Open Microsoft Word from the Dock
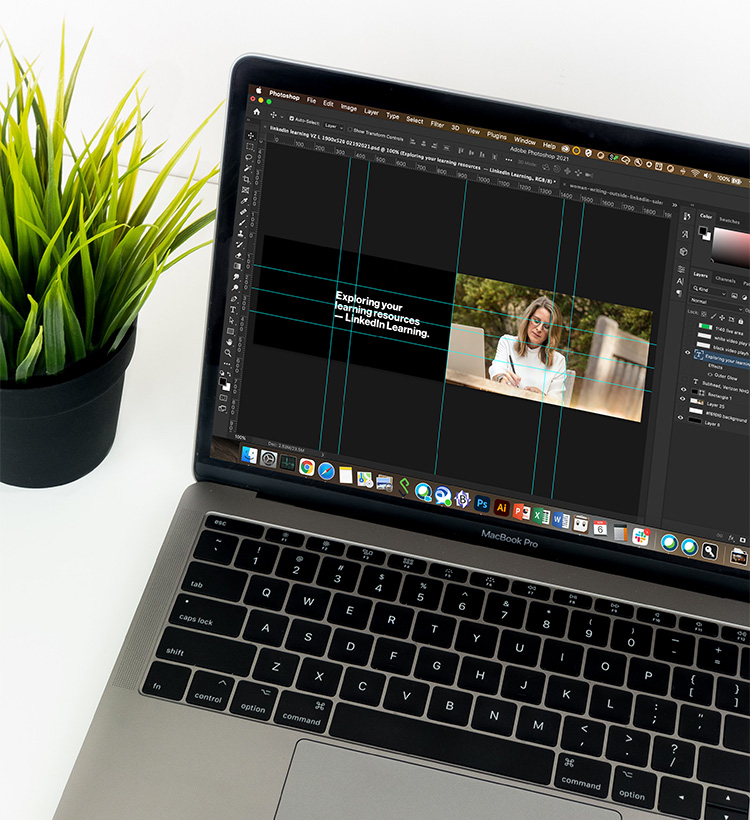 coord(561,520)
